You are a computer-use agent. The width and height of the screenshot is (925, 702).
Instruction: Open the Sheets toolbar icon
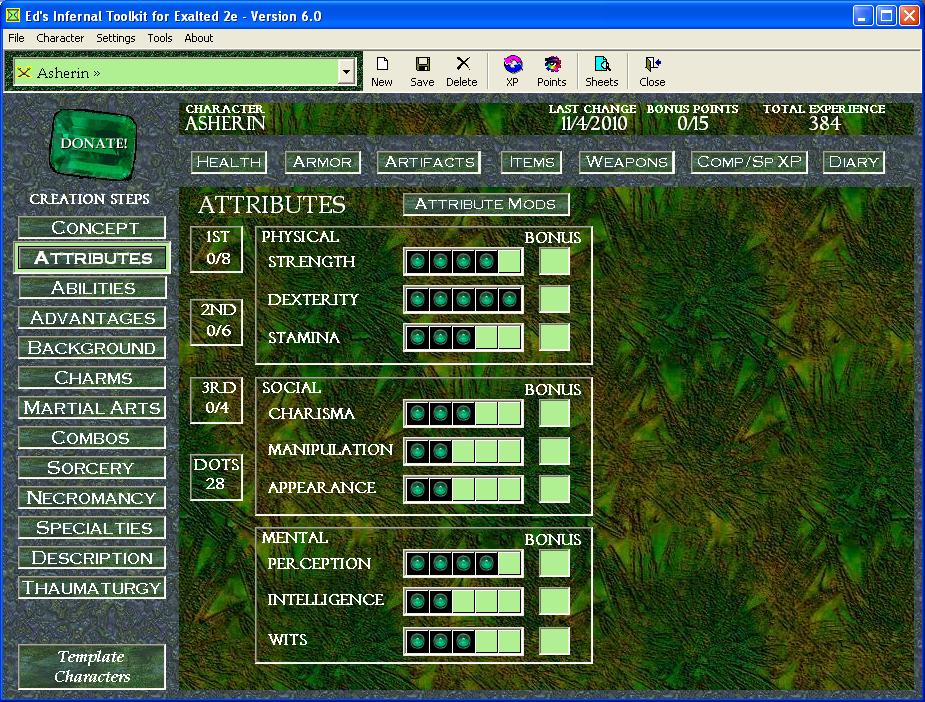(602, 71)
